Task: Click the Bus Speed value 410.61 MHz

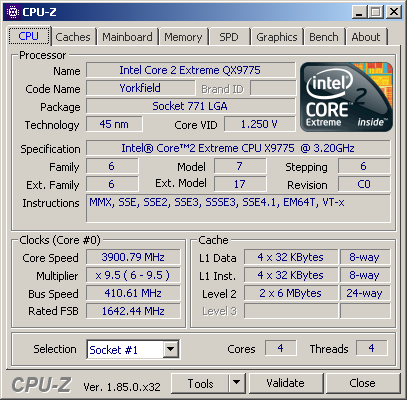Action: (x=133, y=293)
